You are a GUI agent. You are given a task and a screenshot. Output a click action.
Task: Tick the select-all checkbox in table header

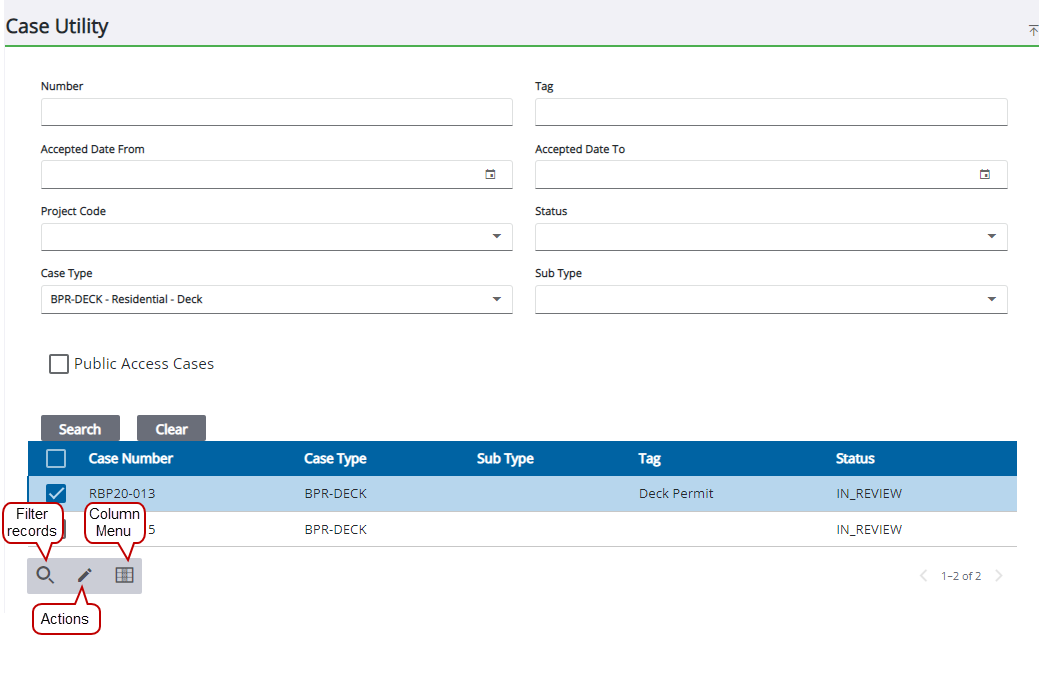click(x=56, y=458)
